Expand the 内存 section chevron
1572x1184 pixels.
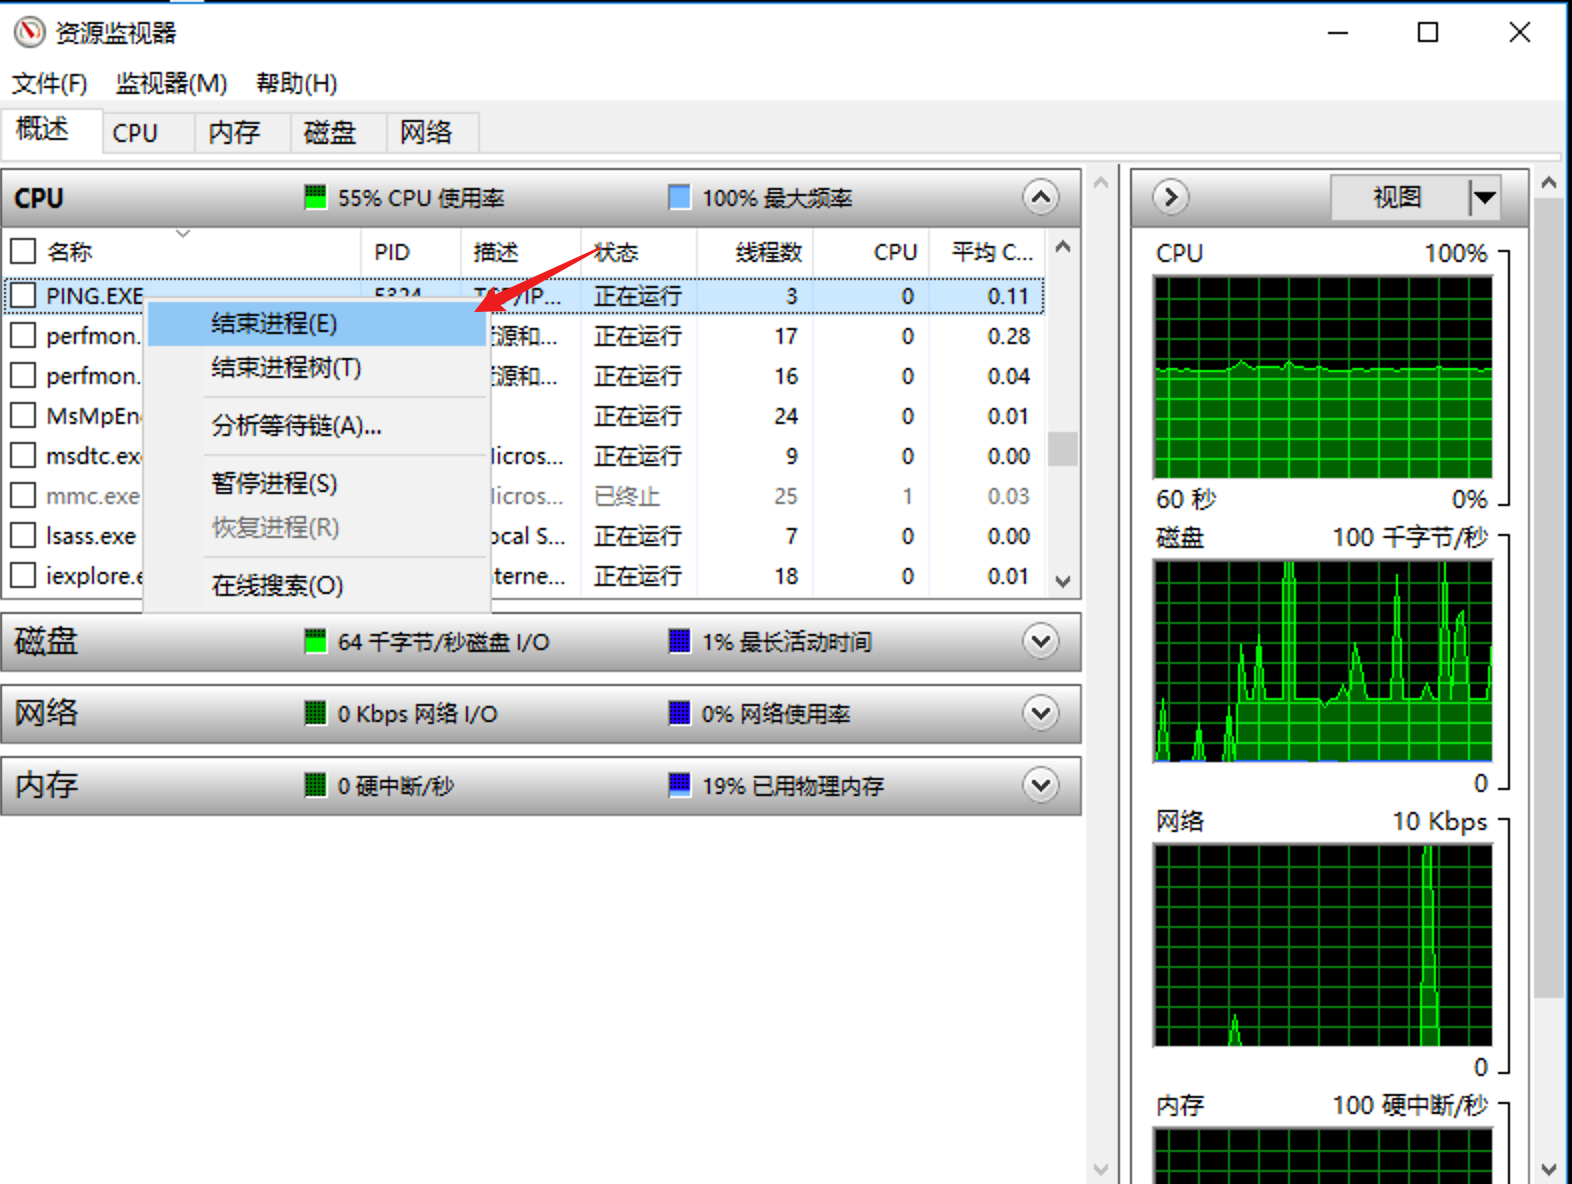(1041, 785)
